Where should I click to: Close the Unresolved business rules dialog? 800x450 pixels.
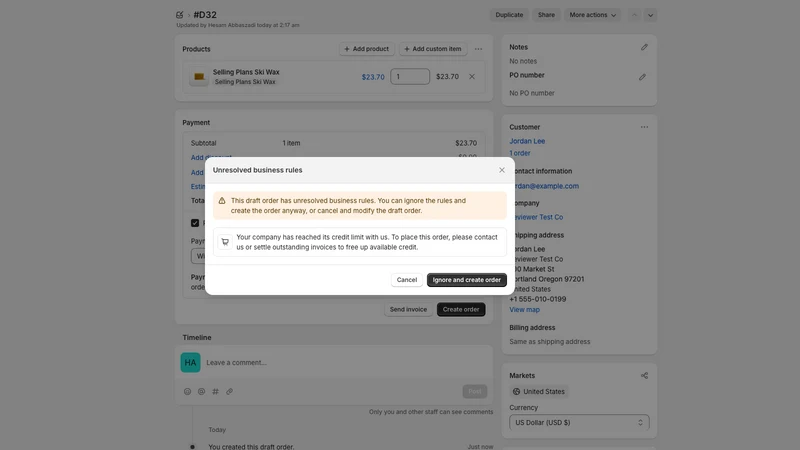[502, 170]
